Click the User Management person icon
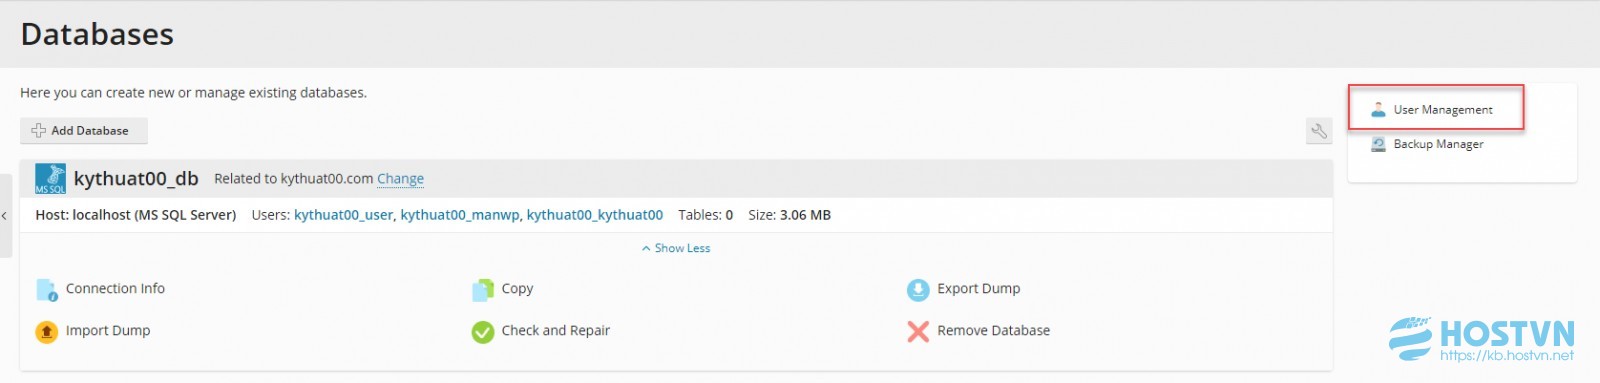The height and width of the screenshot is (383, 1600). pos(1378,109)
